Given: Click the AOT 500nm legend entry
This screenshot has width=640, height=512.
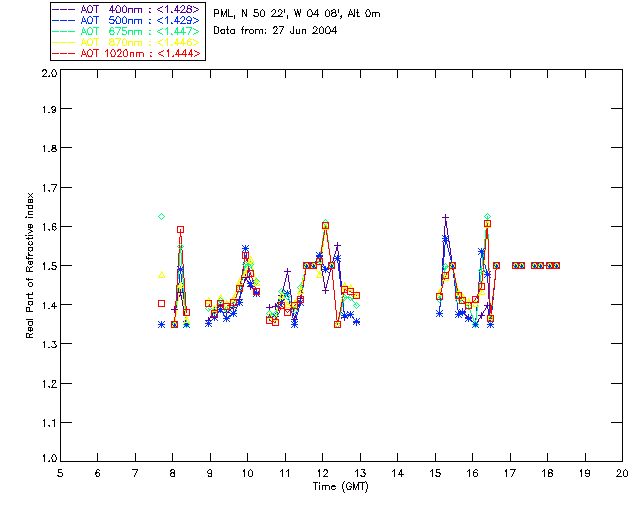Looking at the screenshot, I should 127,20.
